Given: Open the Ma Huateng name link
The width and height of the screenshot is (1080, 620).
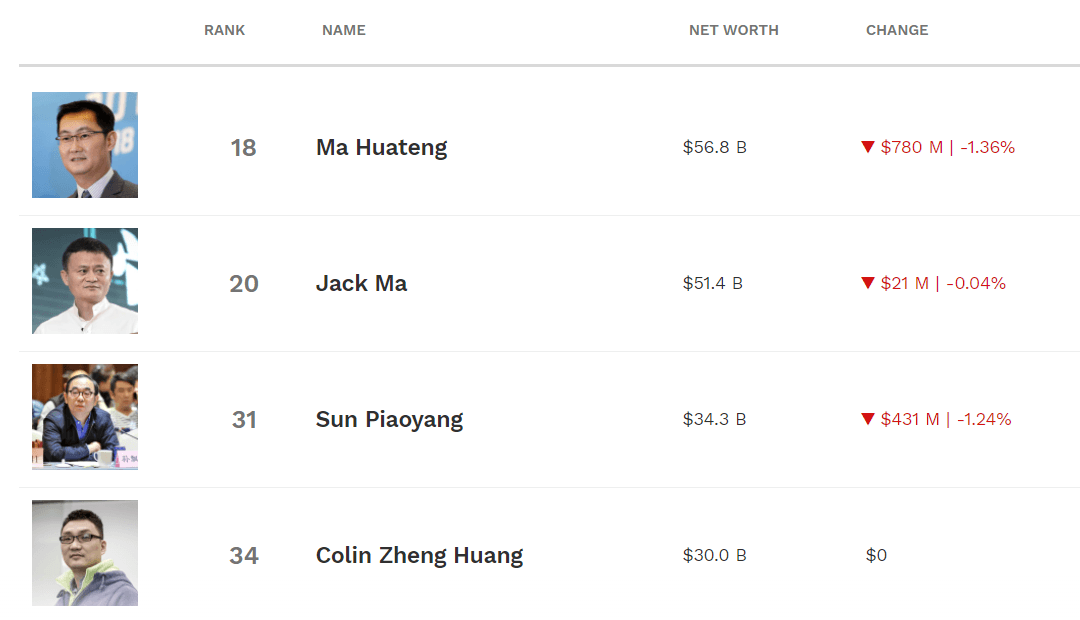Looking at the screenshot, I should tap(382, 147).
